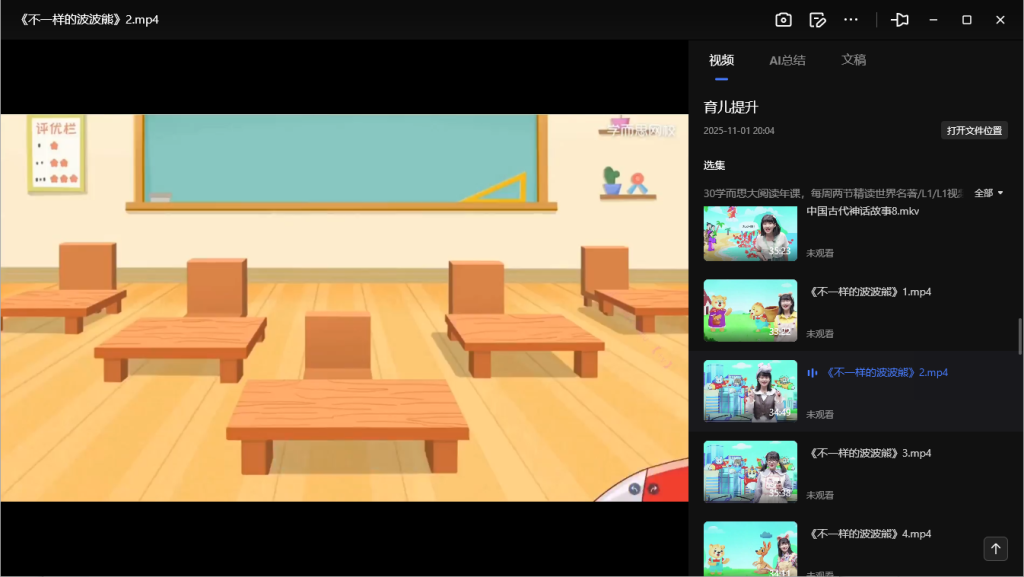
Task: Click the playlist vertical scrollbar
Action: [1020, 336]
